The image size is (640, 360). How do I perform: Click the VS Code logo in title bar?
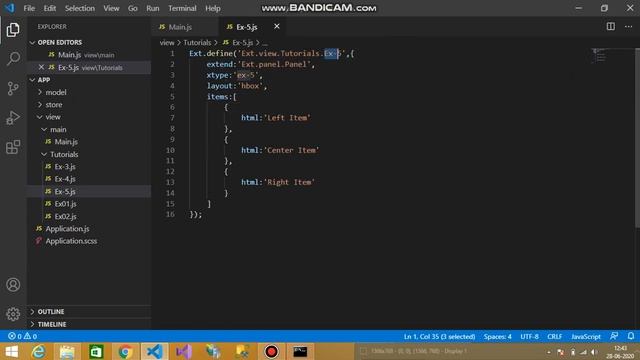click(9, 8)
